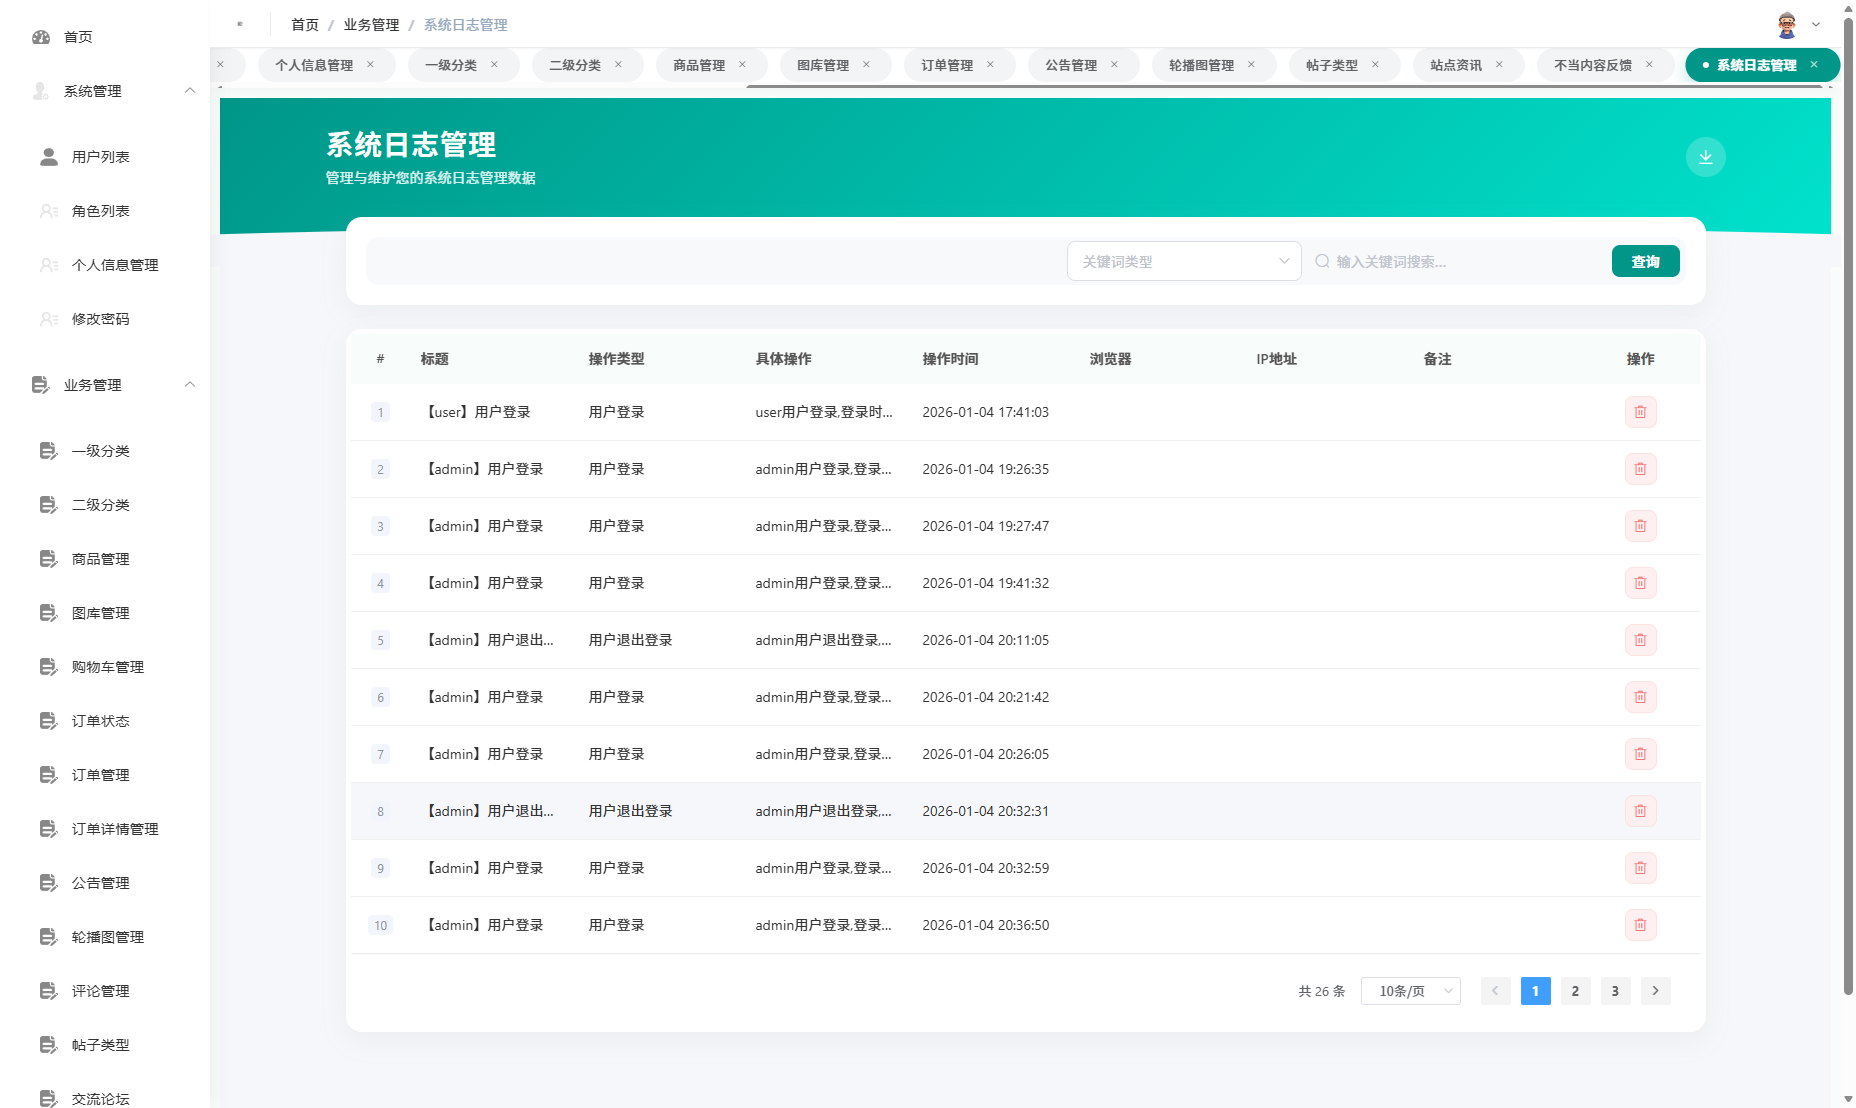
Task: Go to pagination page 3
Action: pos(1615,991)
